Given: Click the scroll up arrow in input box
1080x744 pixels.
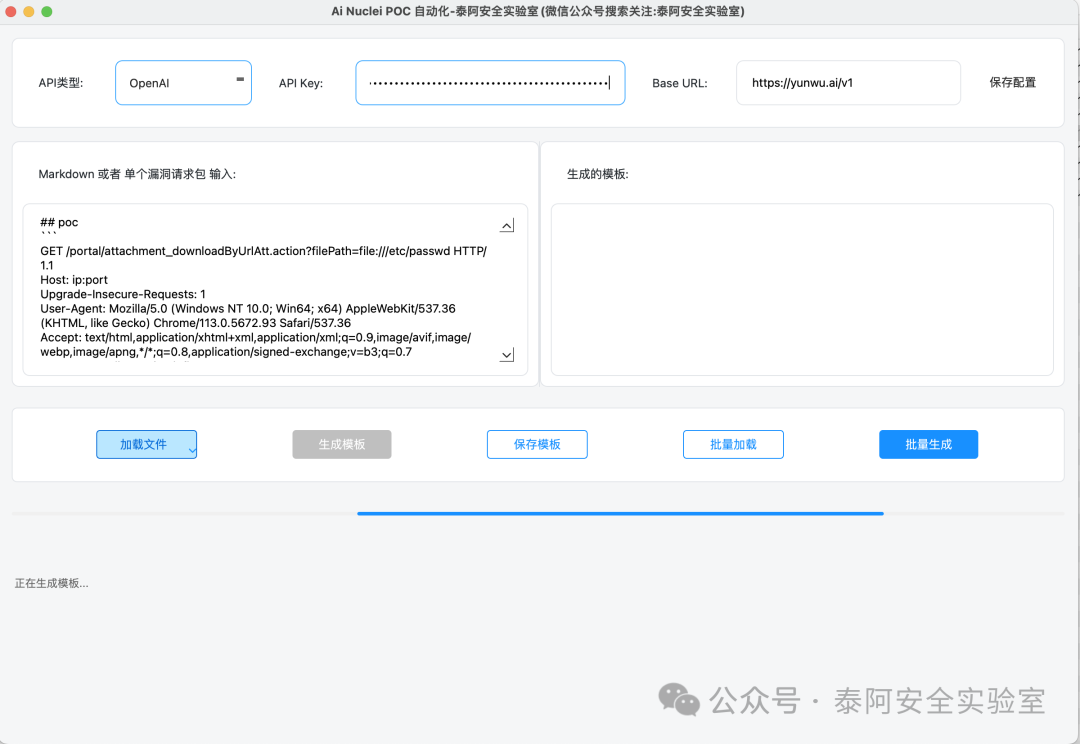Looking at the screenshot, I should [x=507, y=225].
